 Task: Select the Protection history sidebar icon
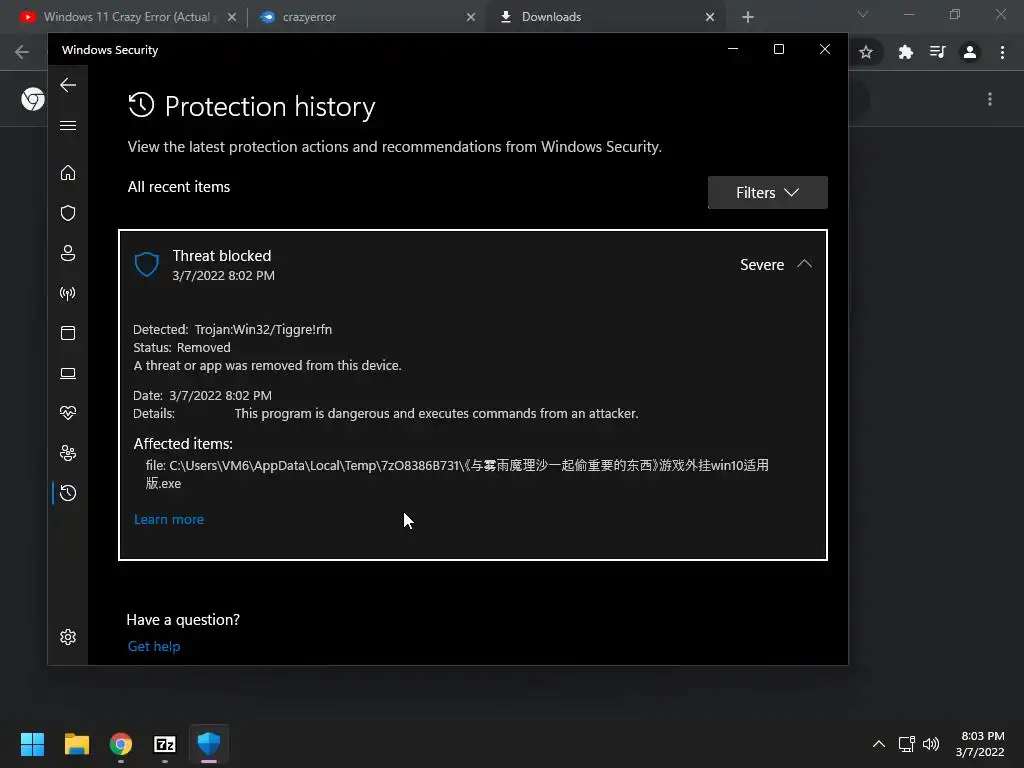(68, 493)
